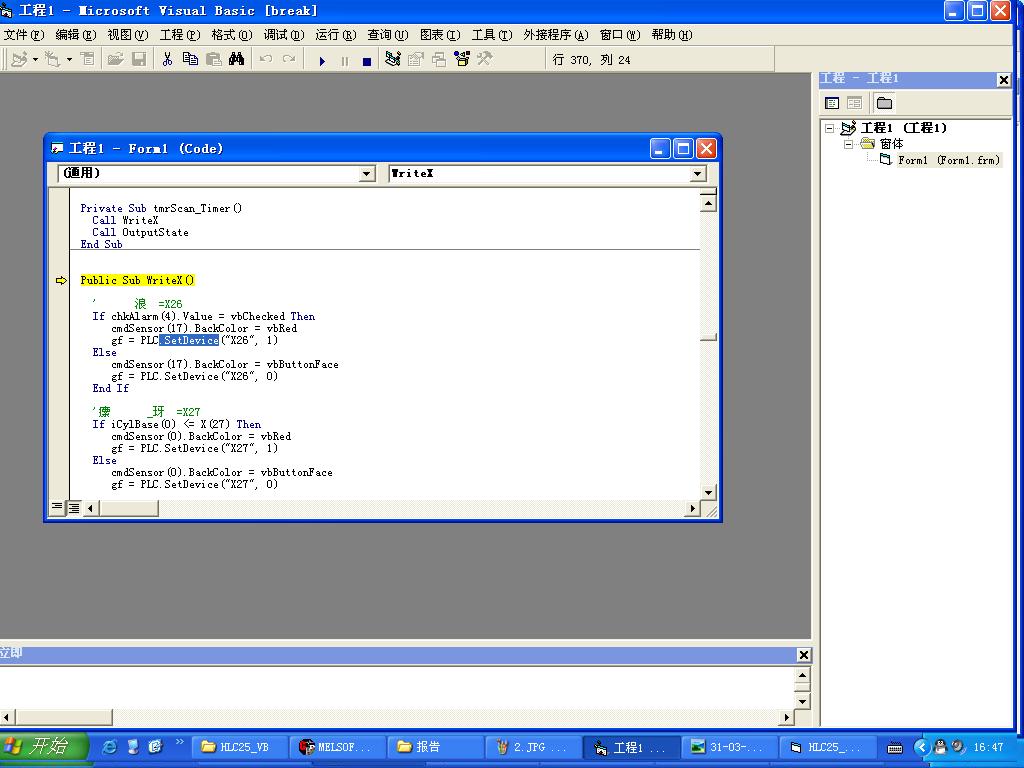
Task: Select Form1 (Form1.frm) in project tree
Action: pos(947,160)
